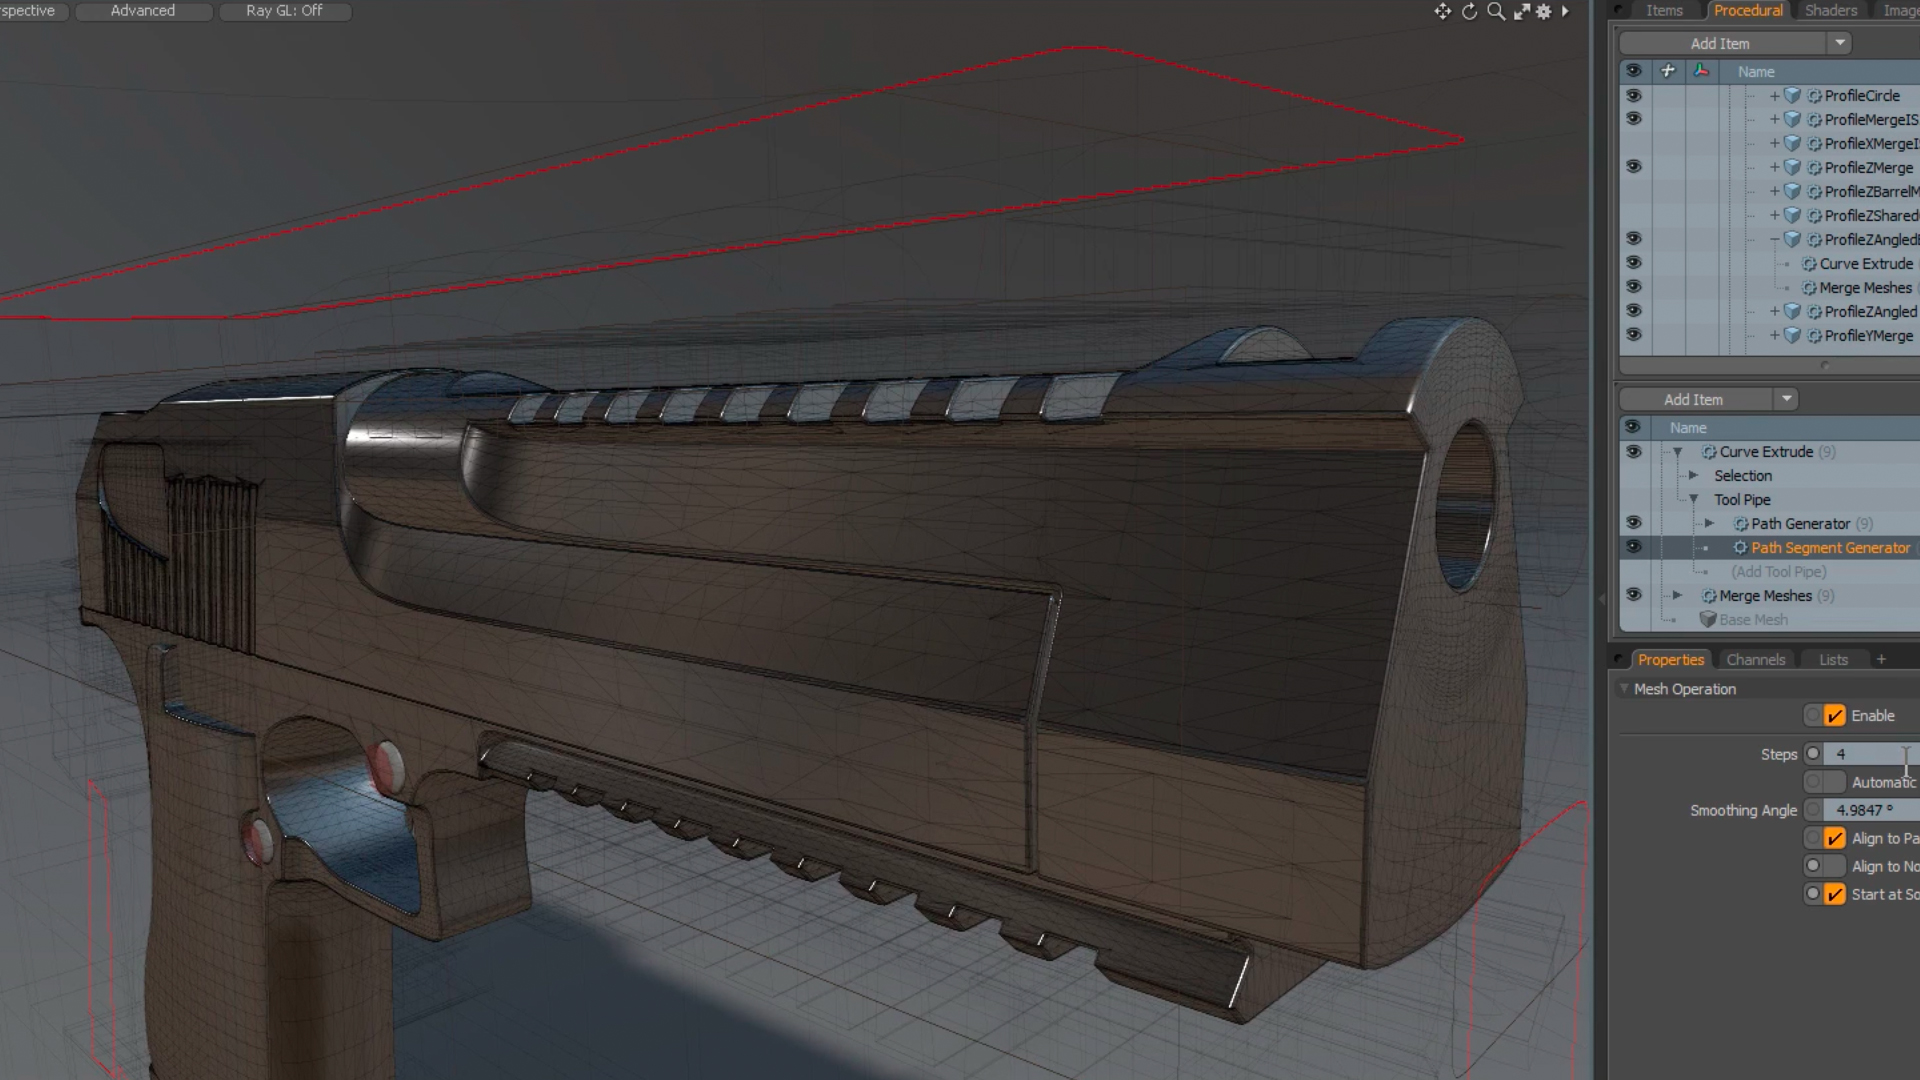The width and height of the screenshot is (1920, 1080).
Task: Select the Base Mesh cube icon
Action: 1708,619
